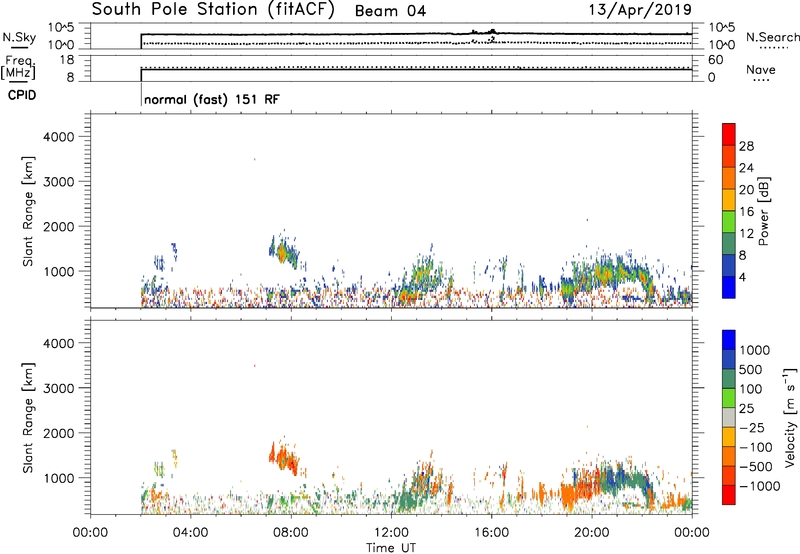Click the 'Beam 04' label
800x554 pixels.
tap(390, 11)
